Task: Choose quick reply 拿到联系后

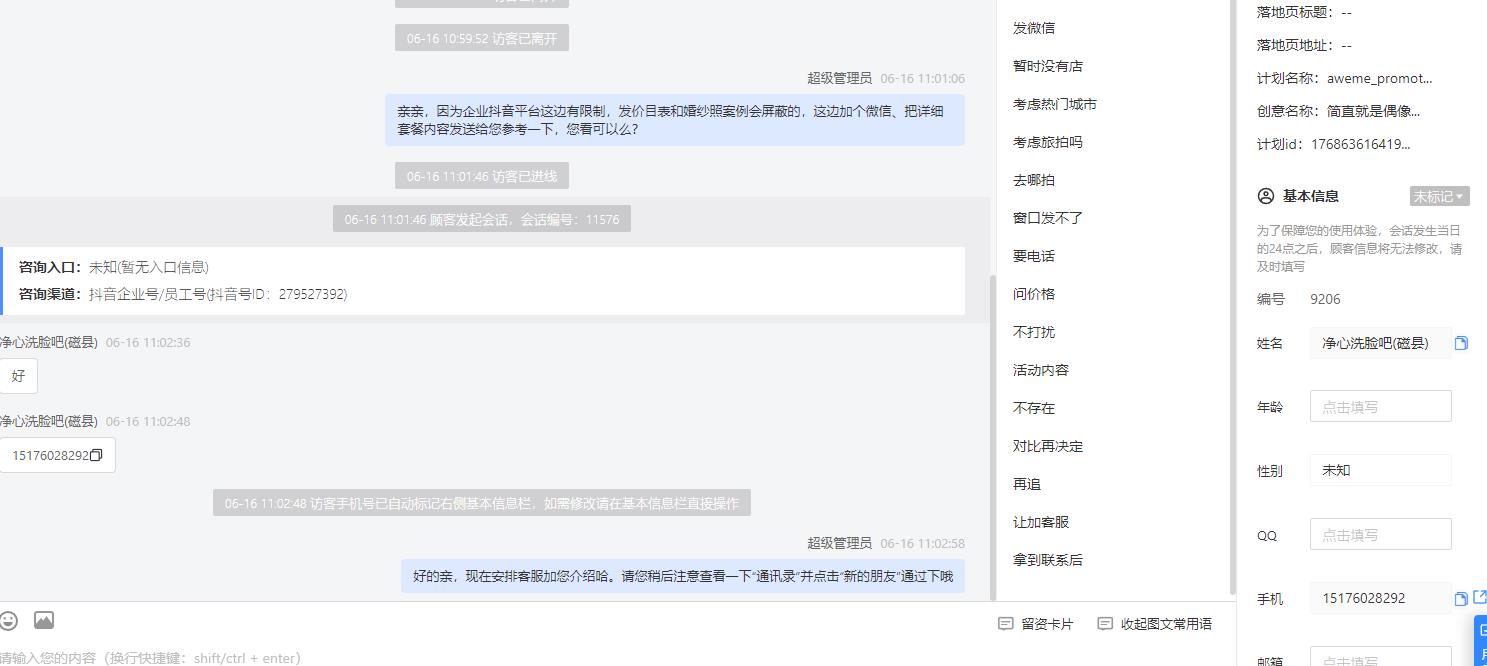Action: coord(1048,560)
